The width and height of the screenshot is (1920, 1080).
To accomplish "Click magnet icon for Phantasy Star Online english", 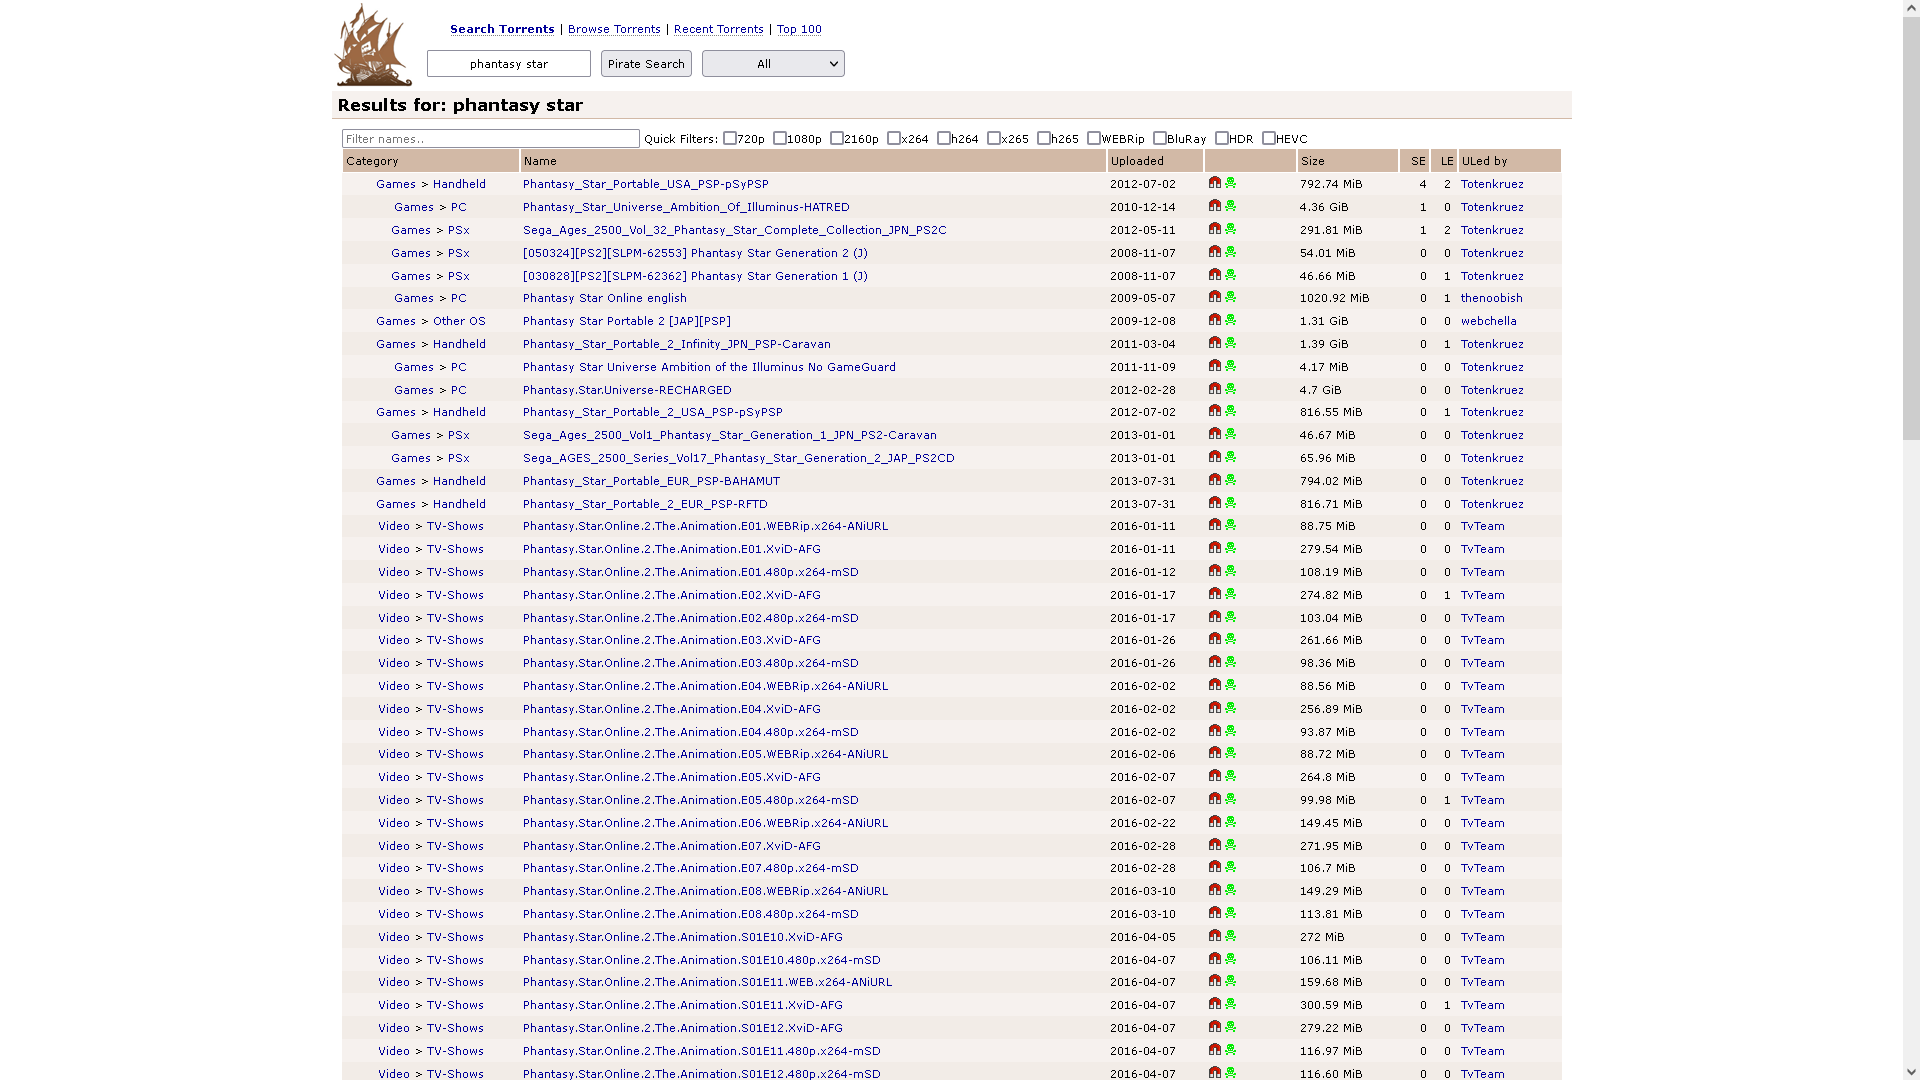I will [x=1215, y=297].
